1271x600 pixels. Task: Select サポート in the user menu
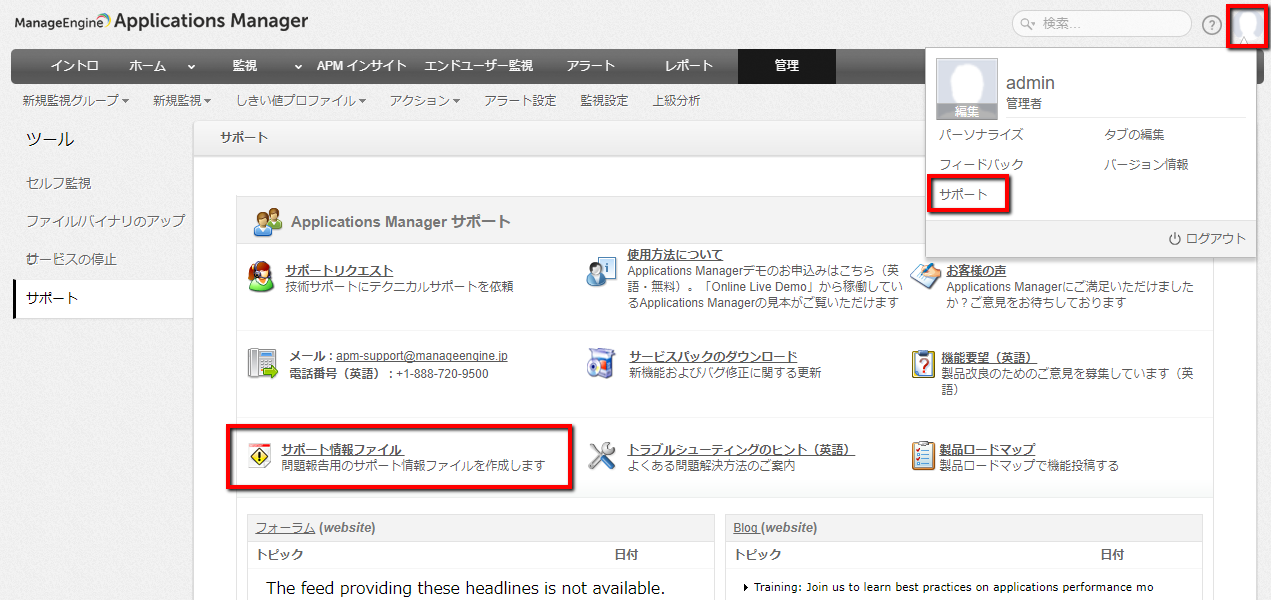pyautogui.click(x=963, y=194)
